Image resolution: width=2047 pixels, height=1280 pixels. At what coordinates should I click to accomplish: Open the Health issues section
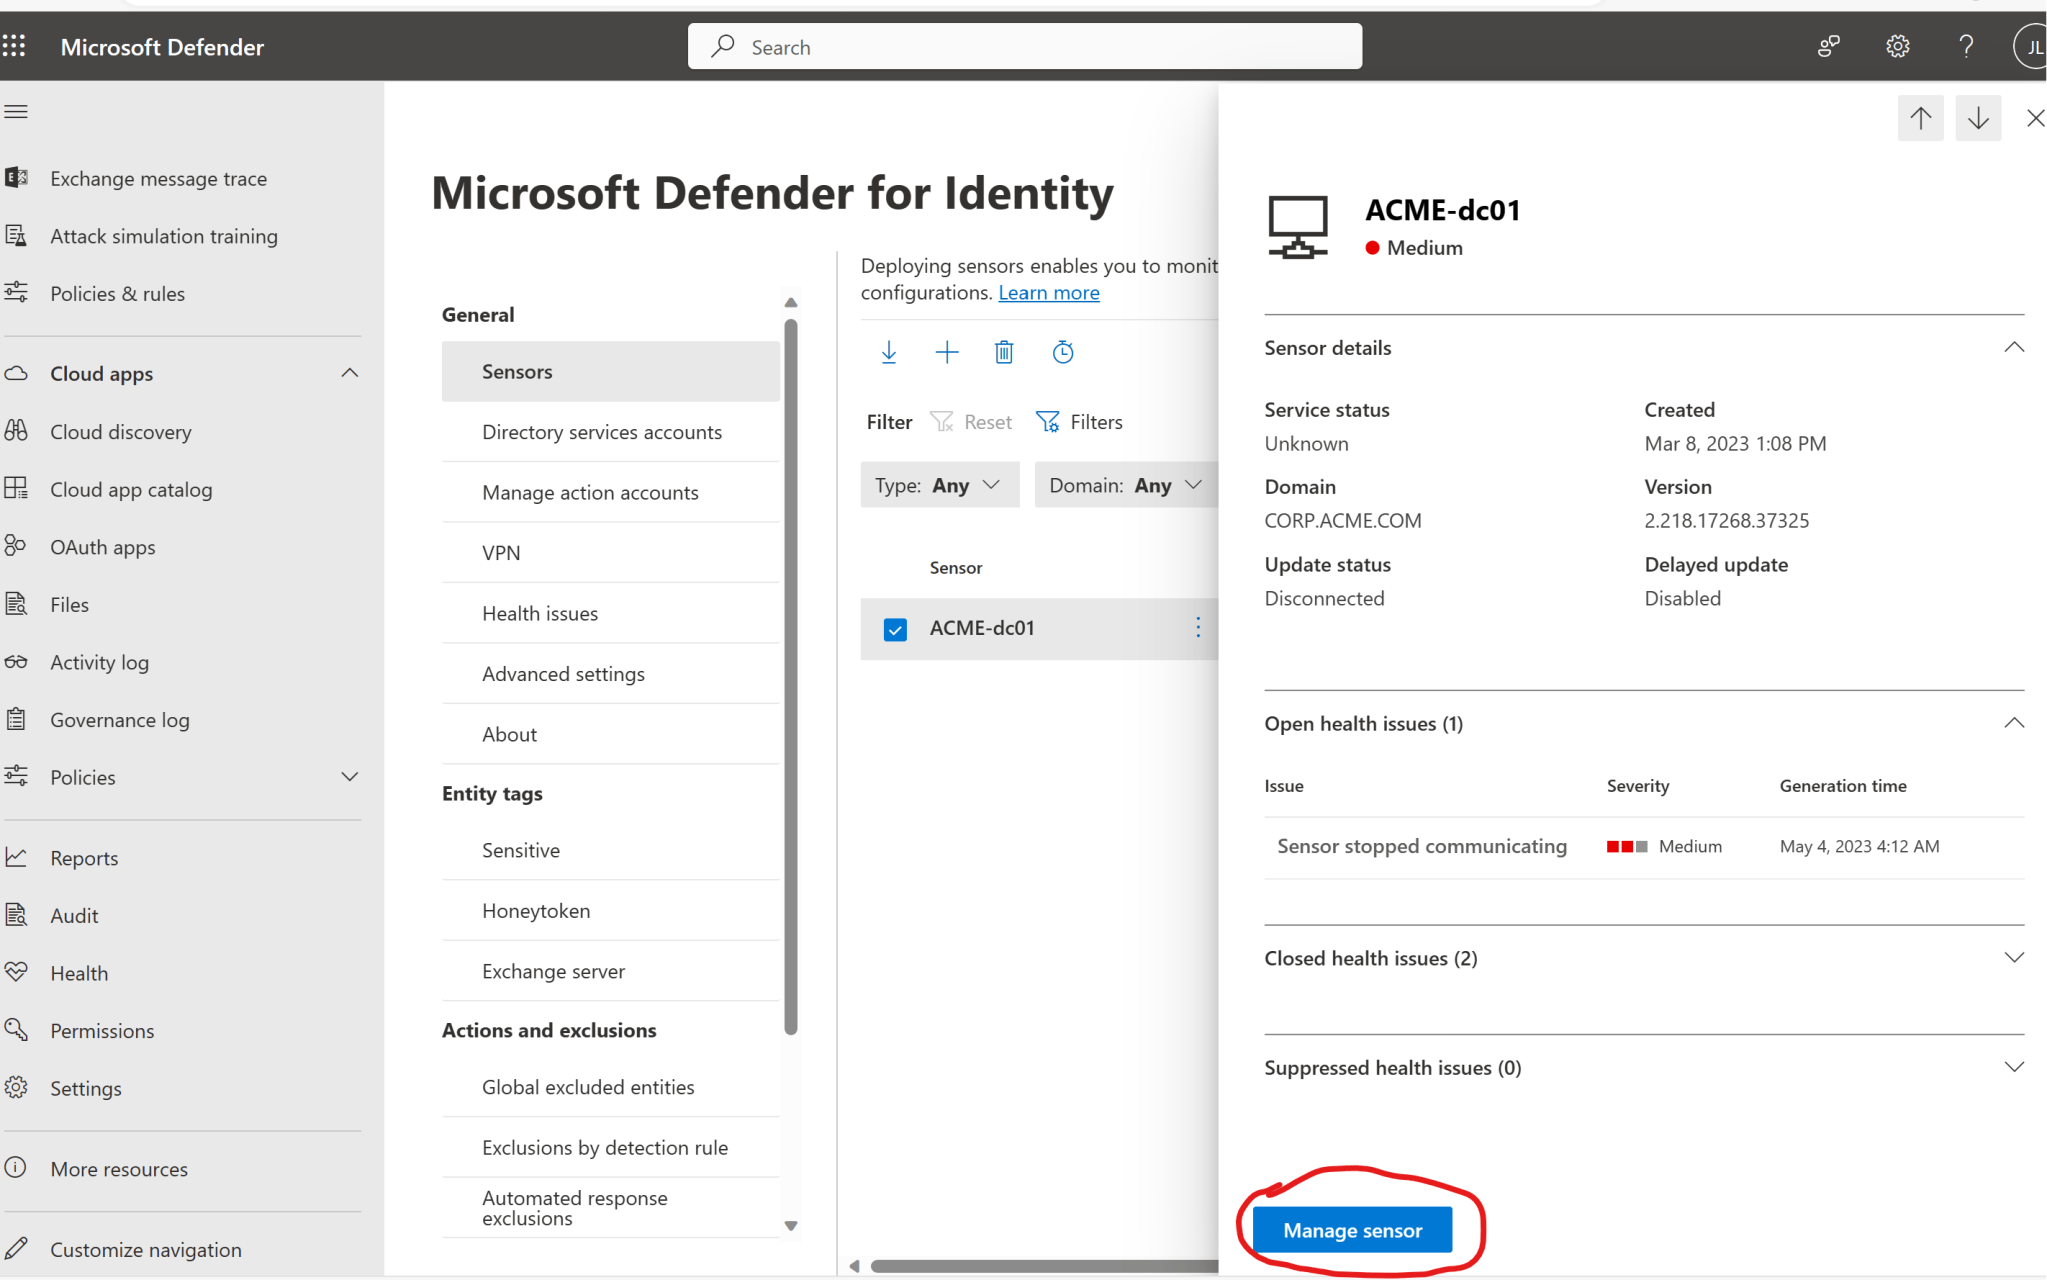coord(540,612)
